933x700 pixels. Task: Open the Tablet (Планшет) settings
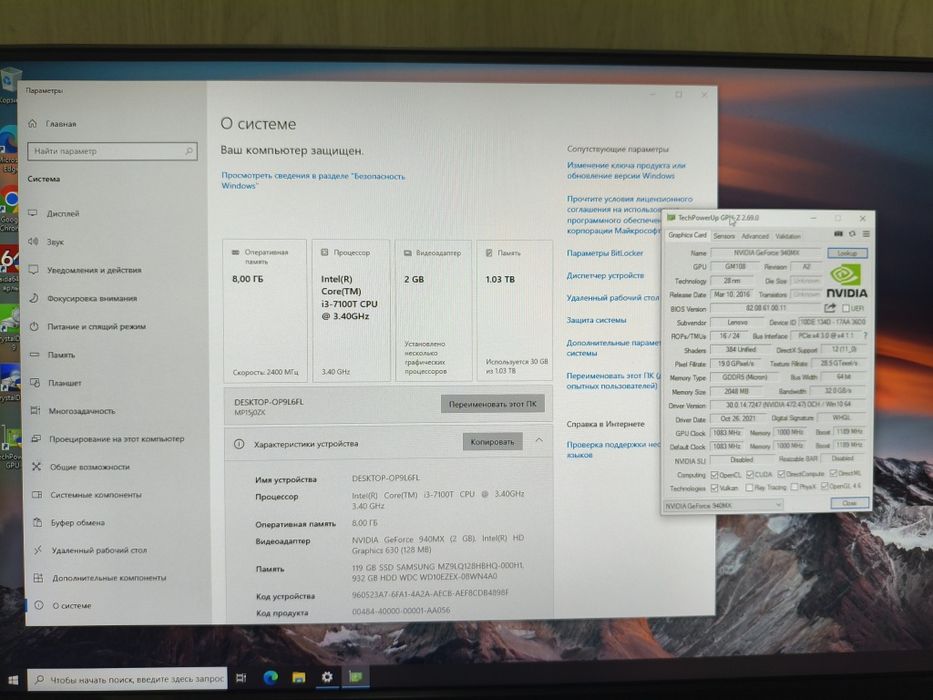tap(64, 383)
